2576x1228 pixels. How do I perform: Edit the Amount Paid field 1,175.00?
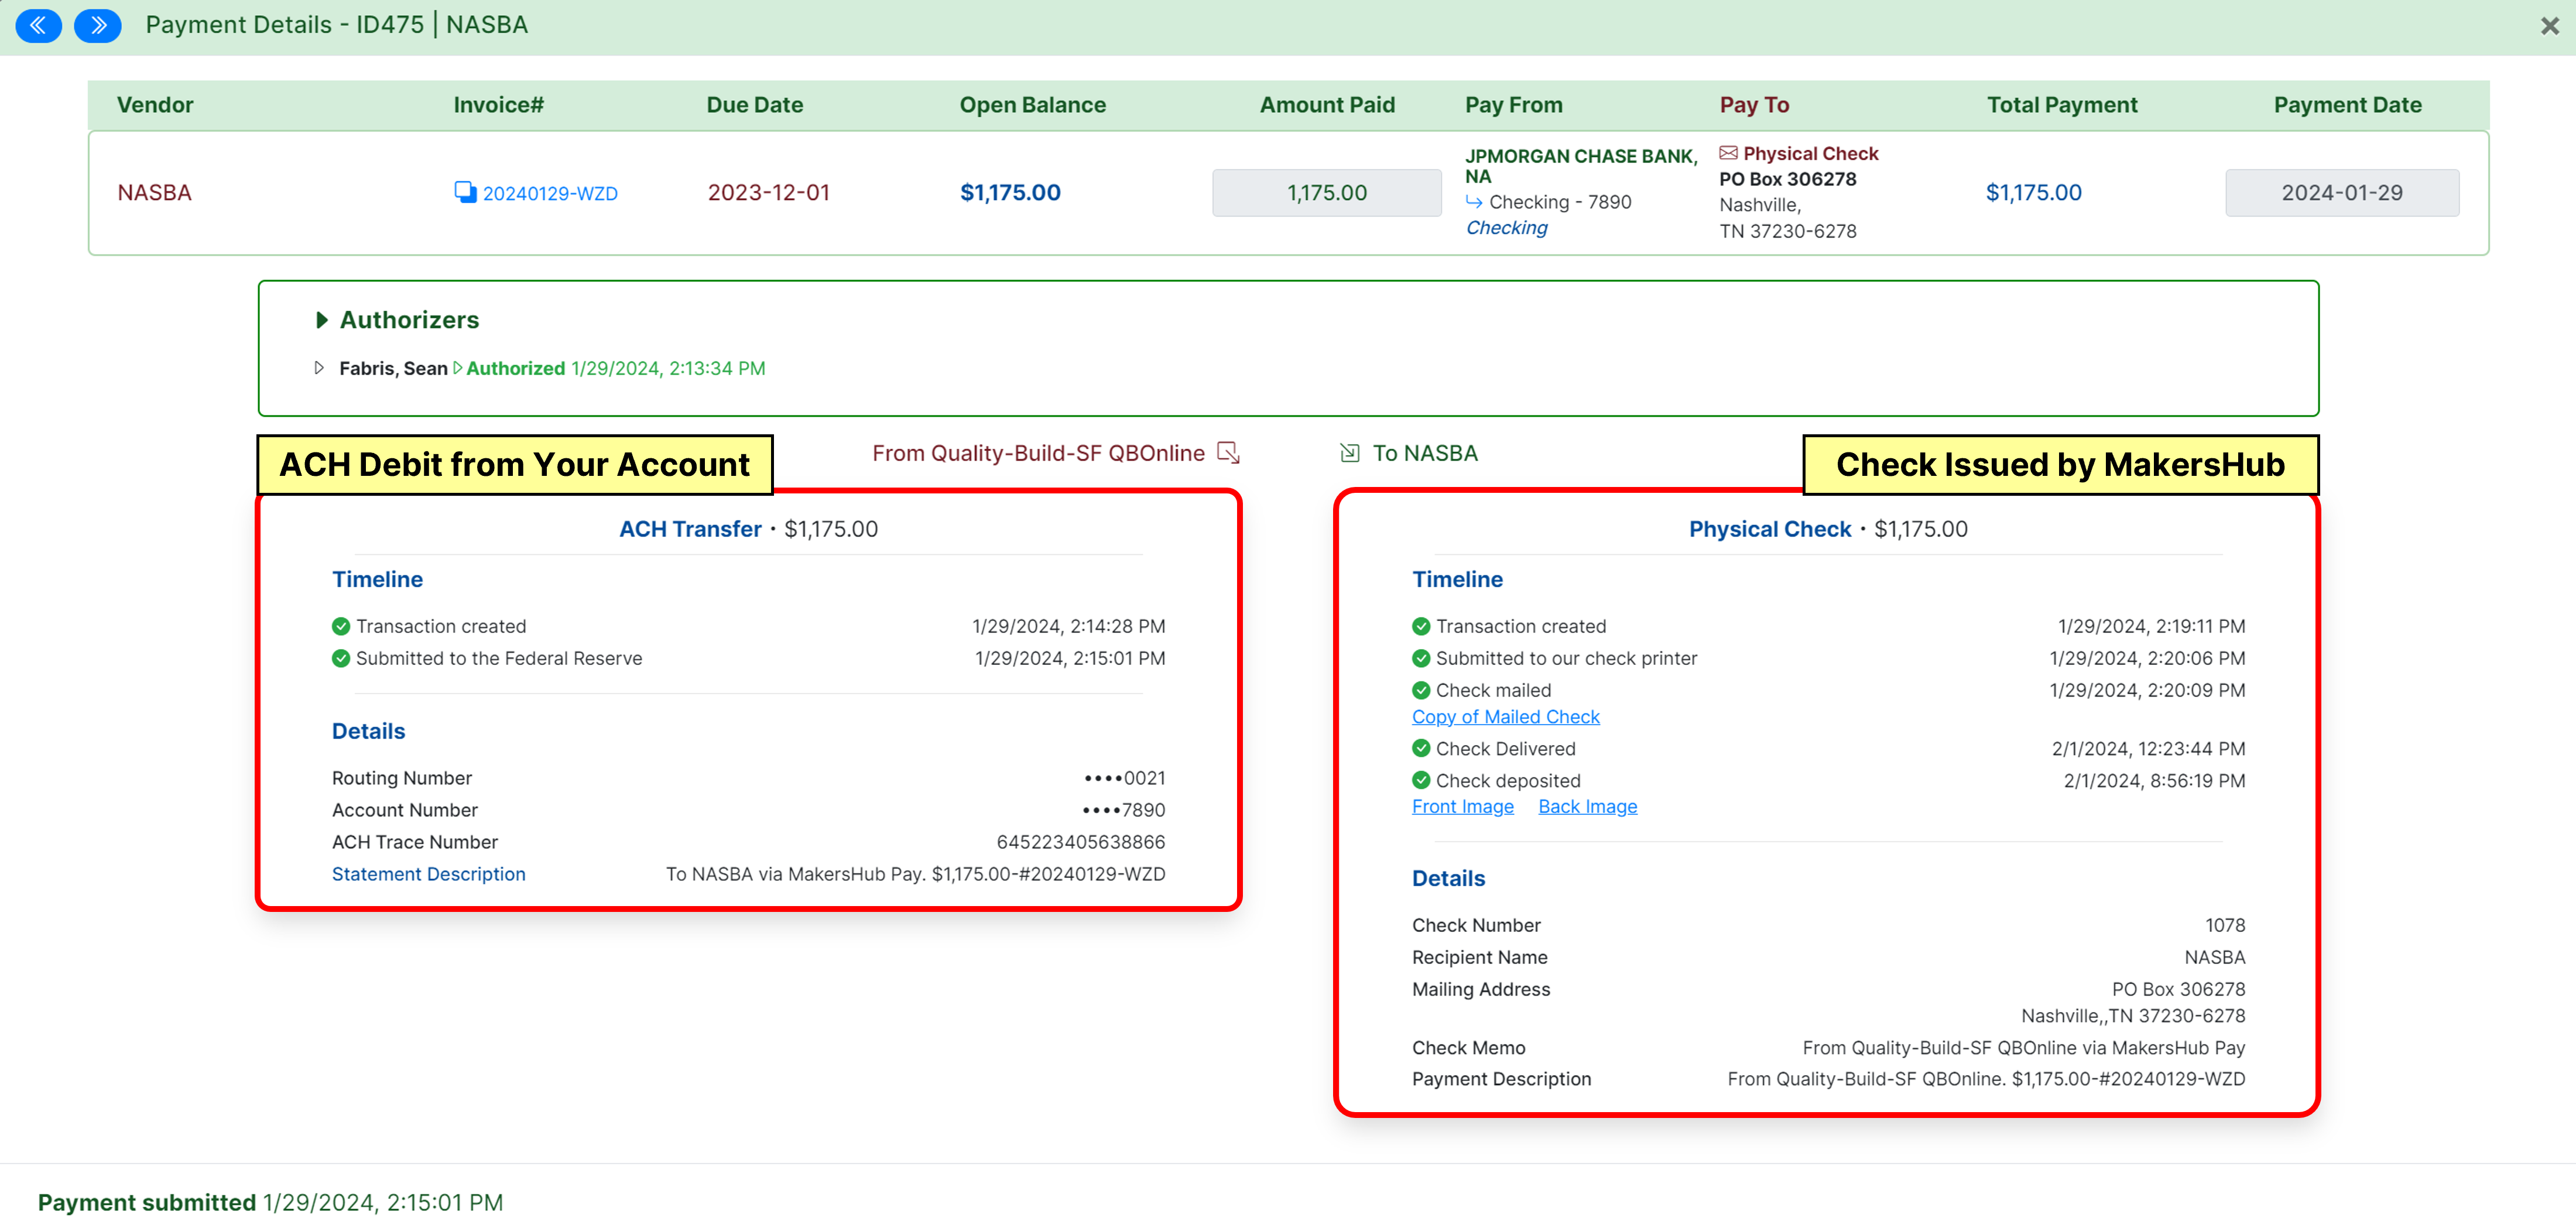1326,192
